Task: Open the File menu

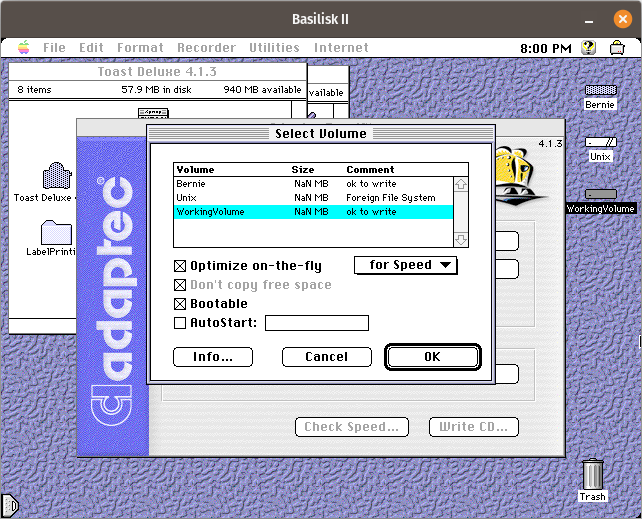Action: (54, 47)
